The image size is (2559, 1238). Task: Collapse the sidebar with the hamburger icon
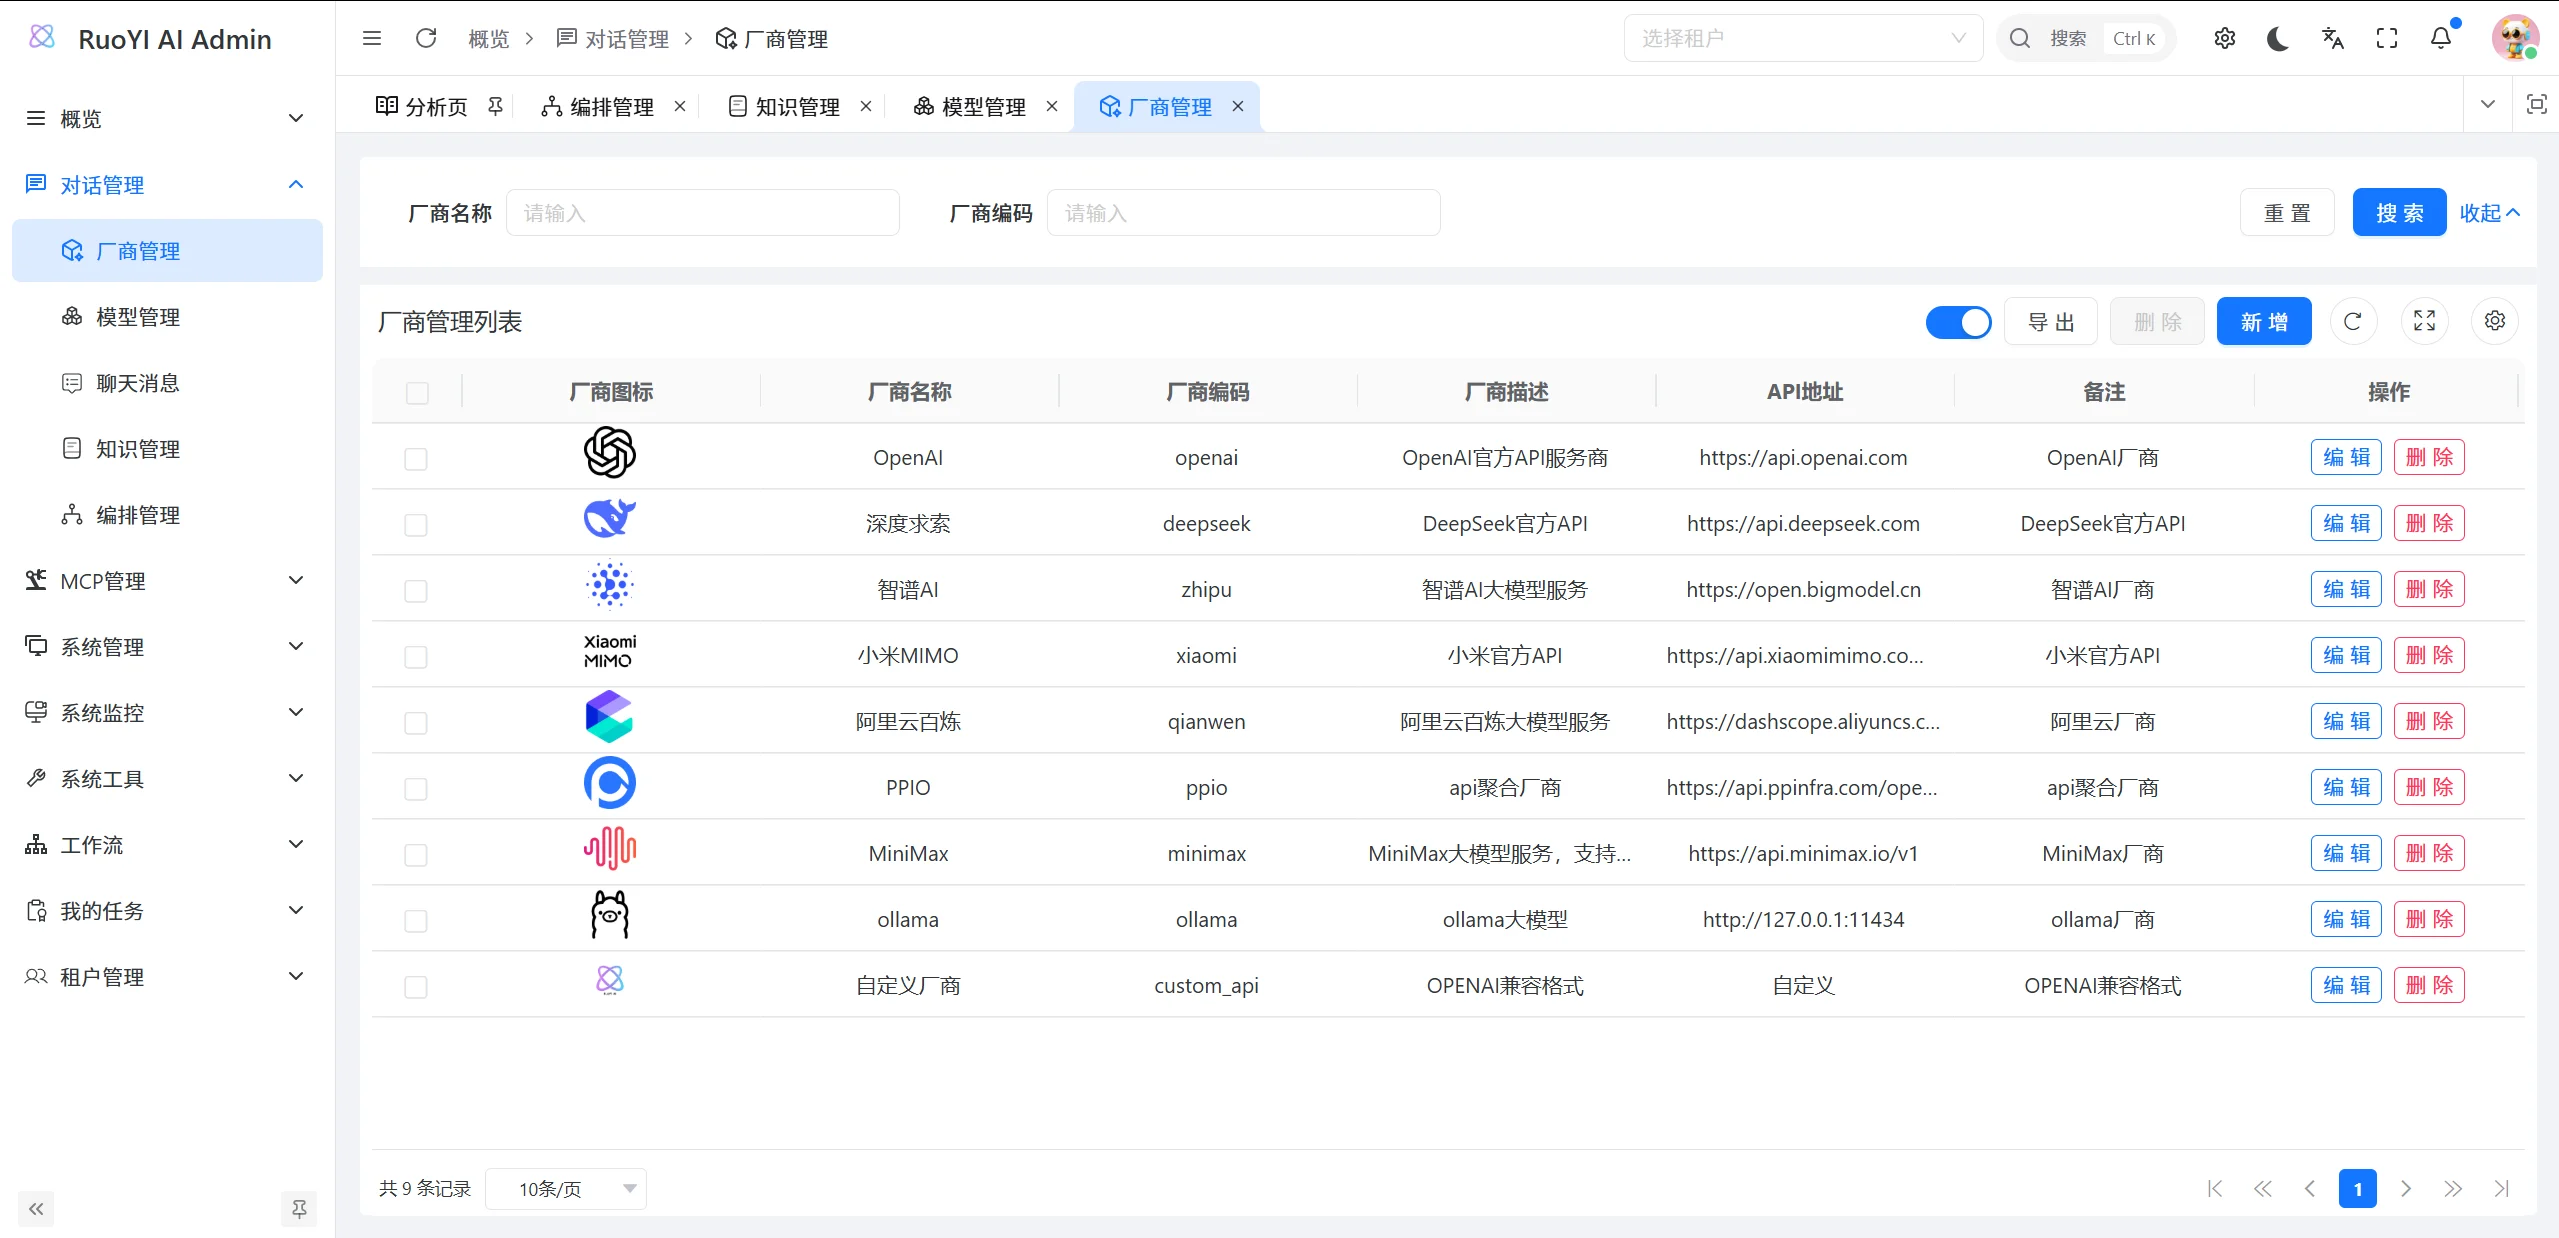coord(372,38)
